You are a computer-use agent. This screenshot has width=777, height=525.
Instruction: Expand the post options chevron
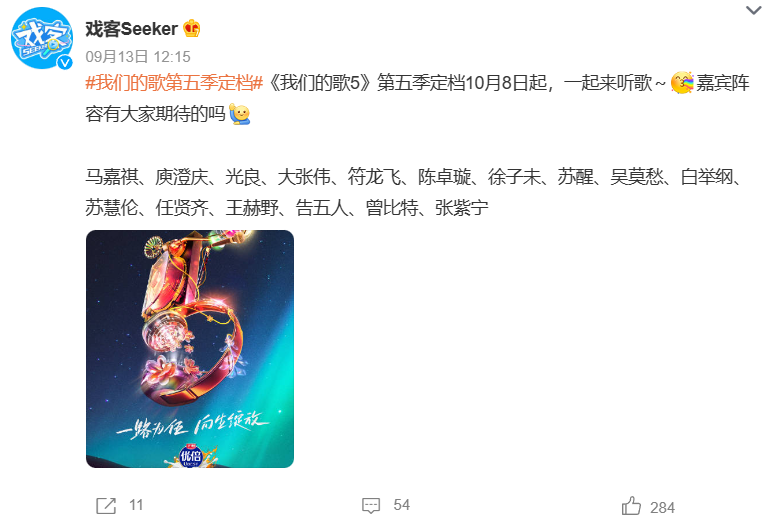pos(754,10)
